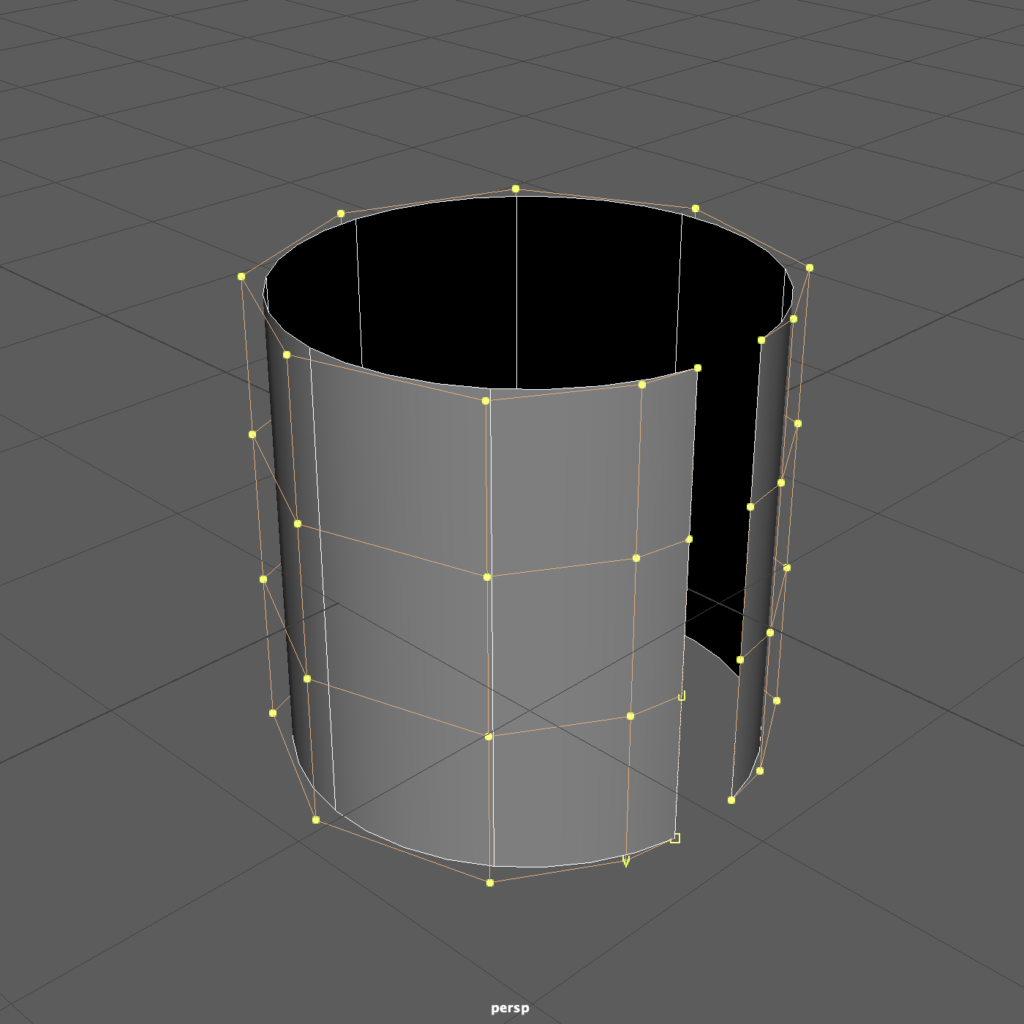
Task: Select the yellow V direction marker
Action: point(626,861)
